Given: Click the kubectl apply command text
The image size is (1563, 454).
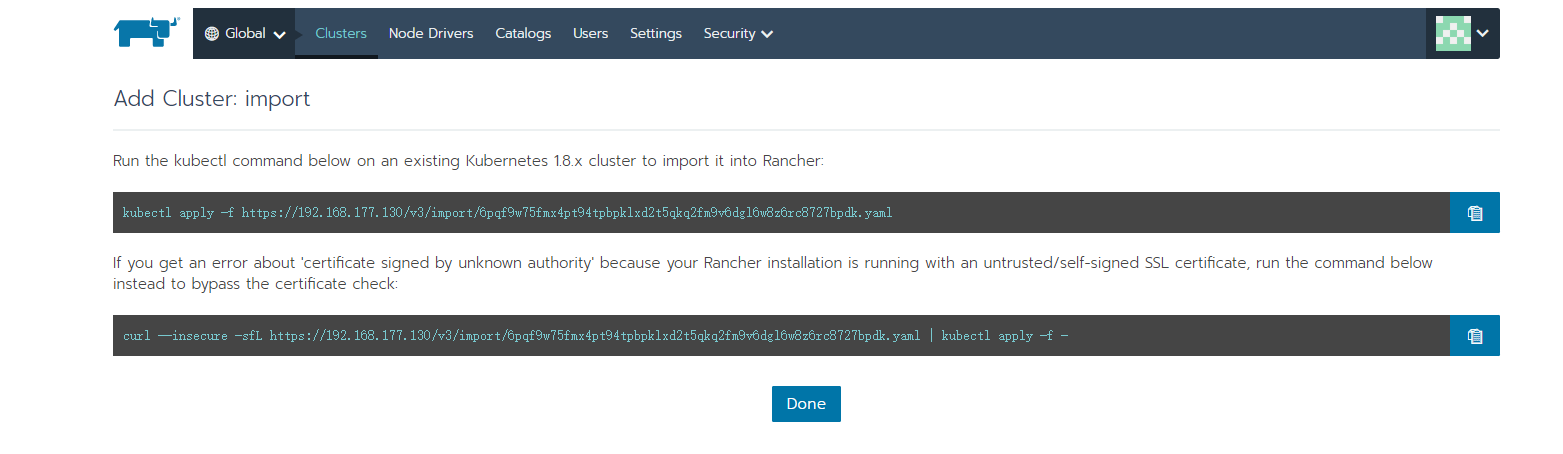Looking at the screenshot, I should point(507,213).
